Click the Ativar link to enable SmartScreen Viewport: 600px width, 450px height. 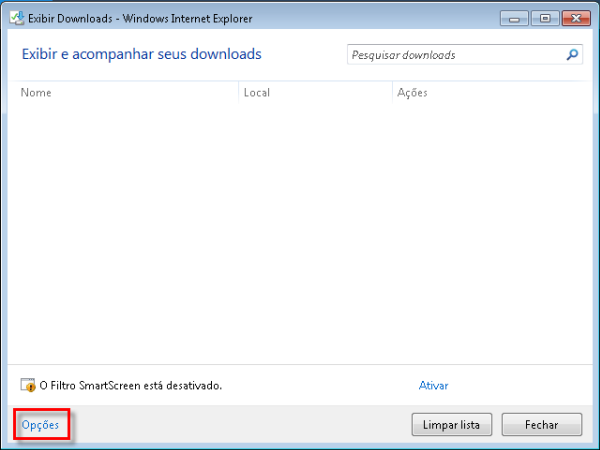tap(433, 385)
